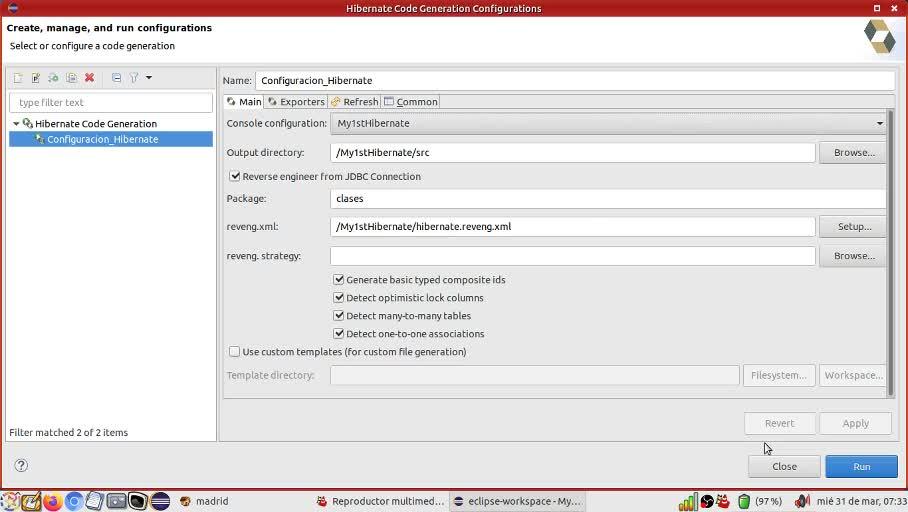Open the notes document icon in the taskbar

(95, 501)
